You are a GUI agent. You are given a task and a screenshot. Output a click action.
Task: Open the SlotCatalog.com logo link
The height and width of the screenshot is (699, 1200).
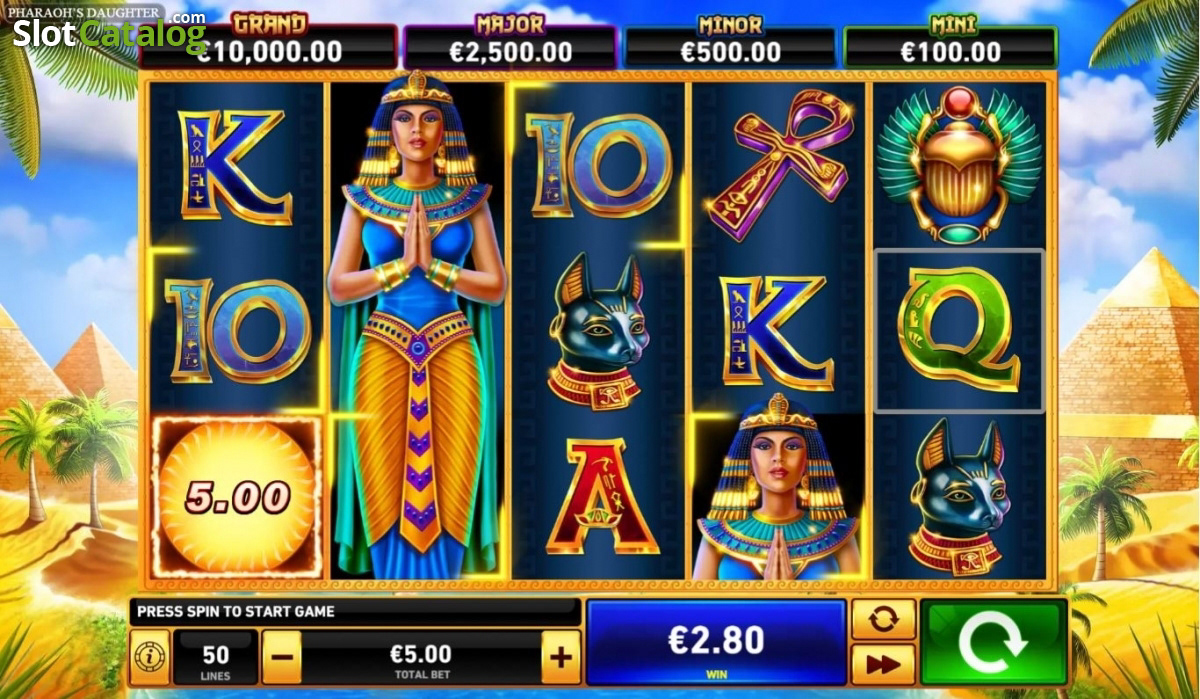tap(108, 32)
